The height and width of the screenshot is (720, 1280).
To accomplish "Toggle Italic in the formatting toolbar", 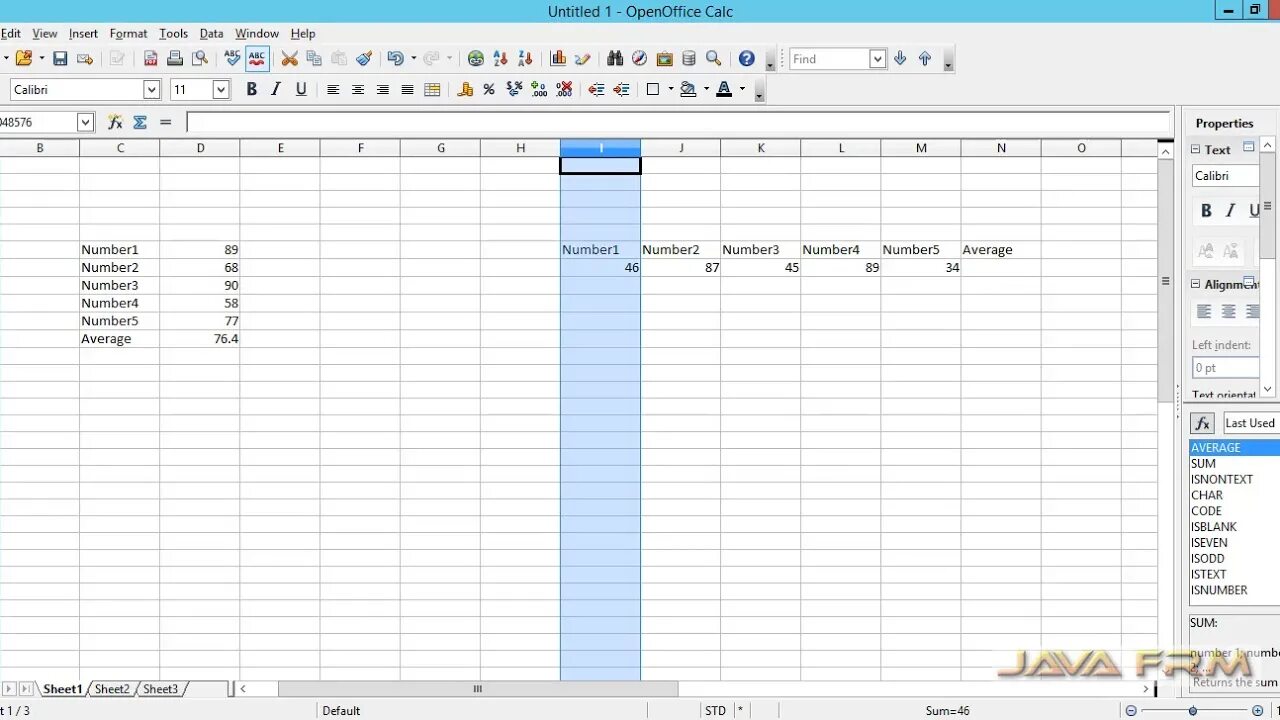I will 276,90.
